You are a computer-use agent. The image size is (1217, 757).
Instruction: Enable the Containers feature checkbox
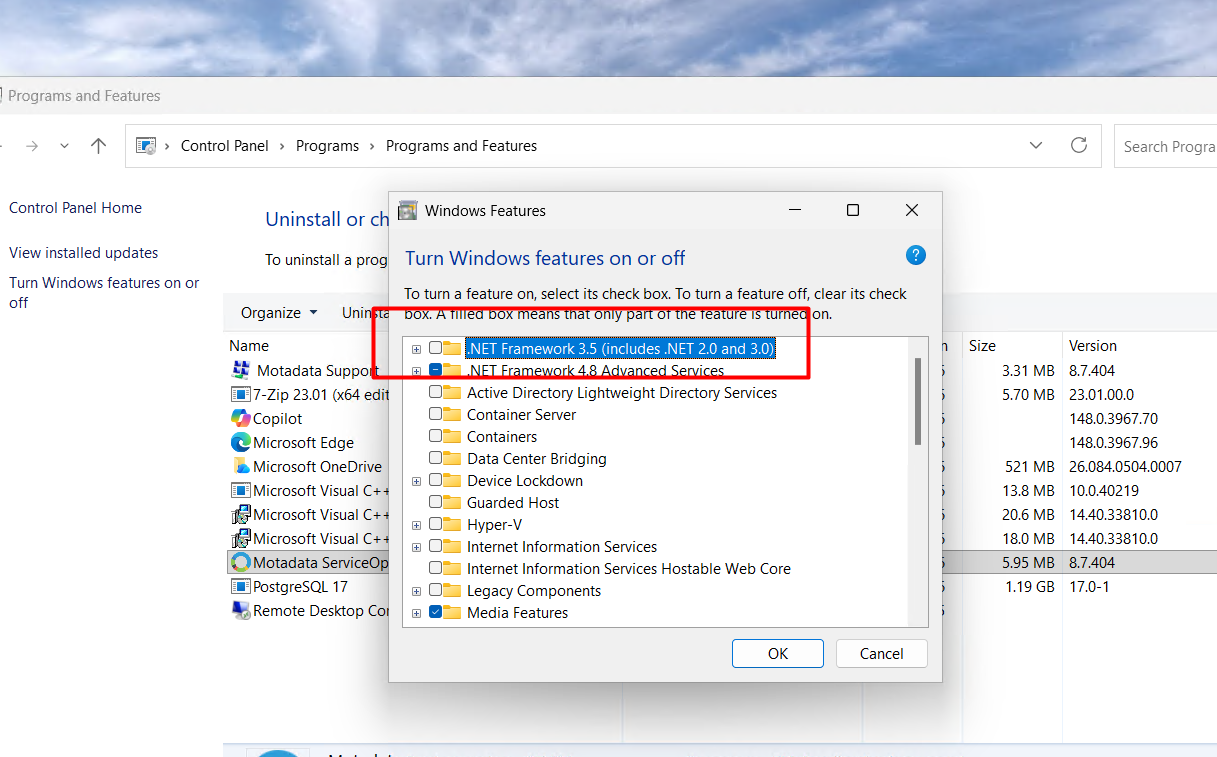[435, 437]
